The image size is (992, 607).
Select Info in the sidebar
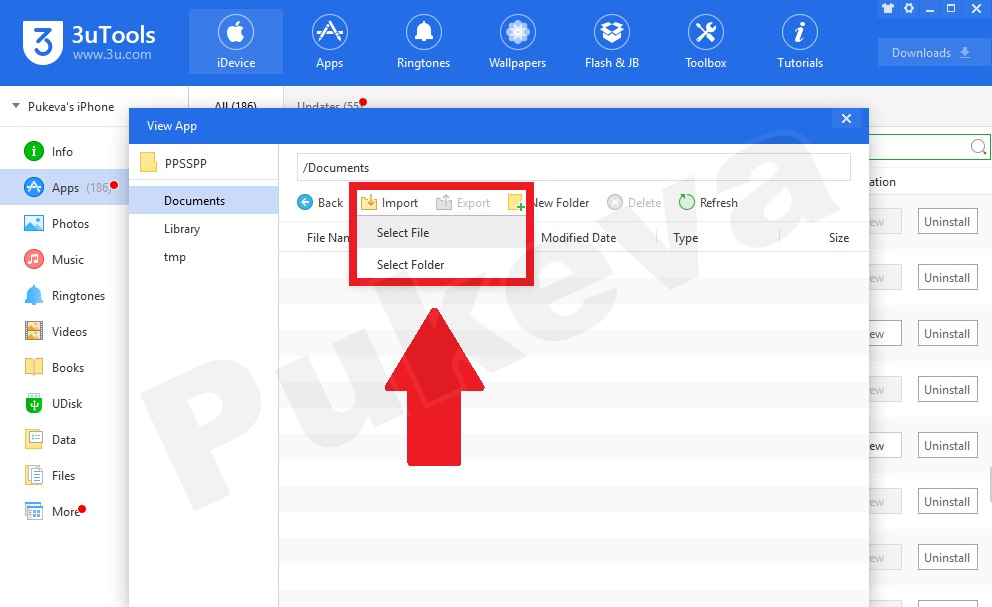click(63, 151)
